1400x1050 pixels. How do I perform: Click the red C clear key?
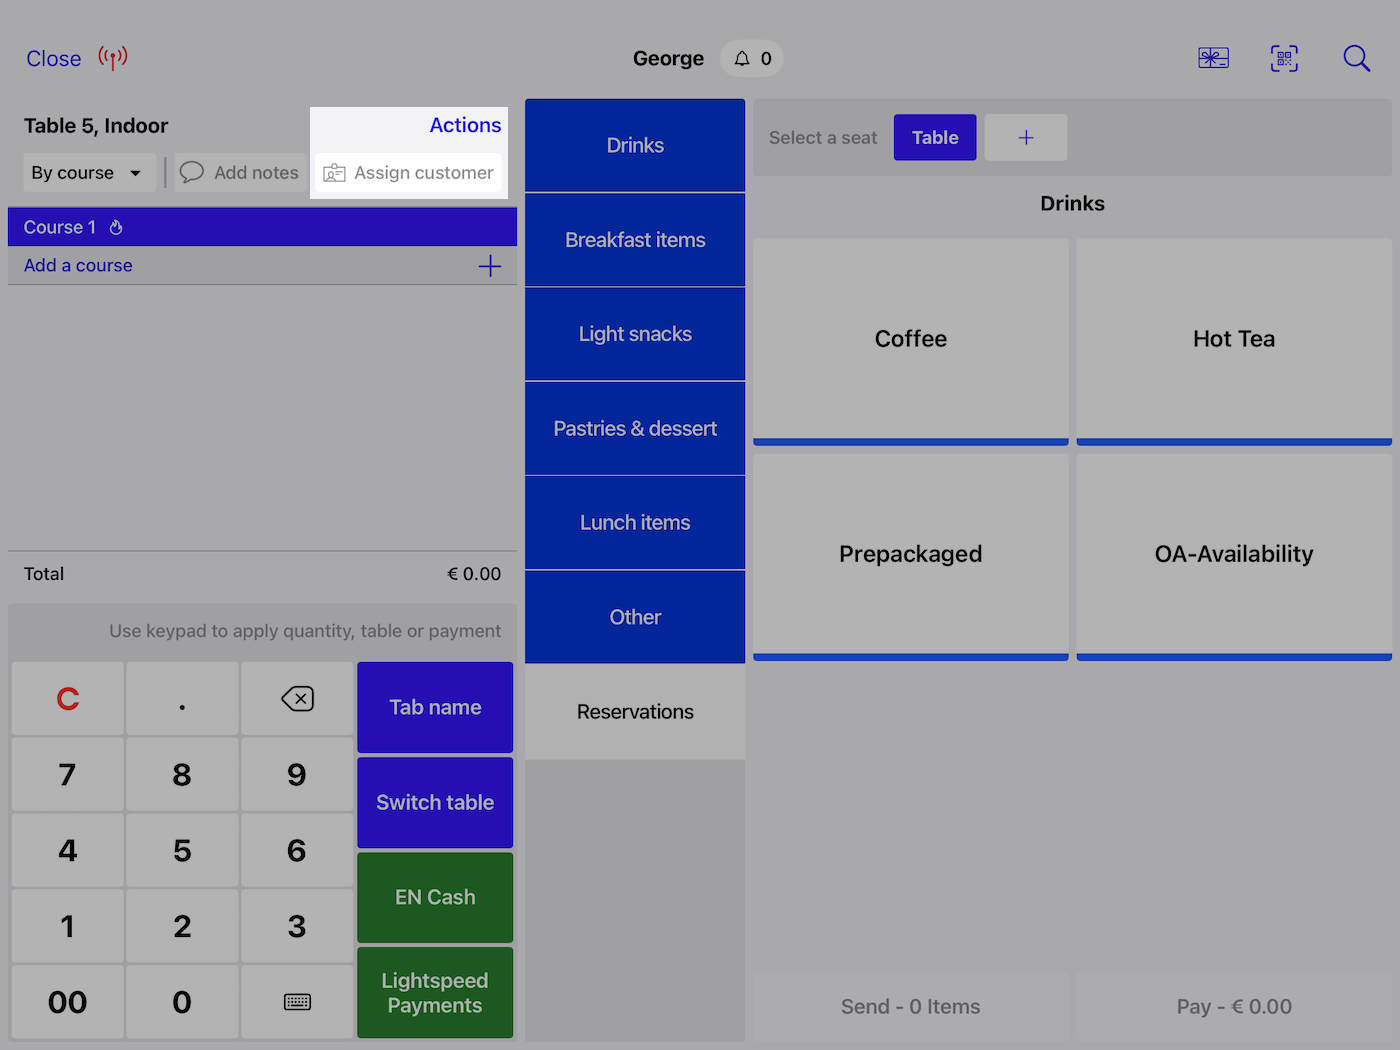click(68, 699)
